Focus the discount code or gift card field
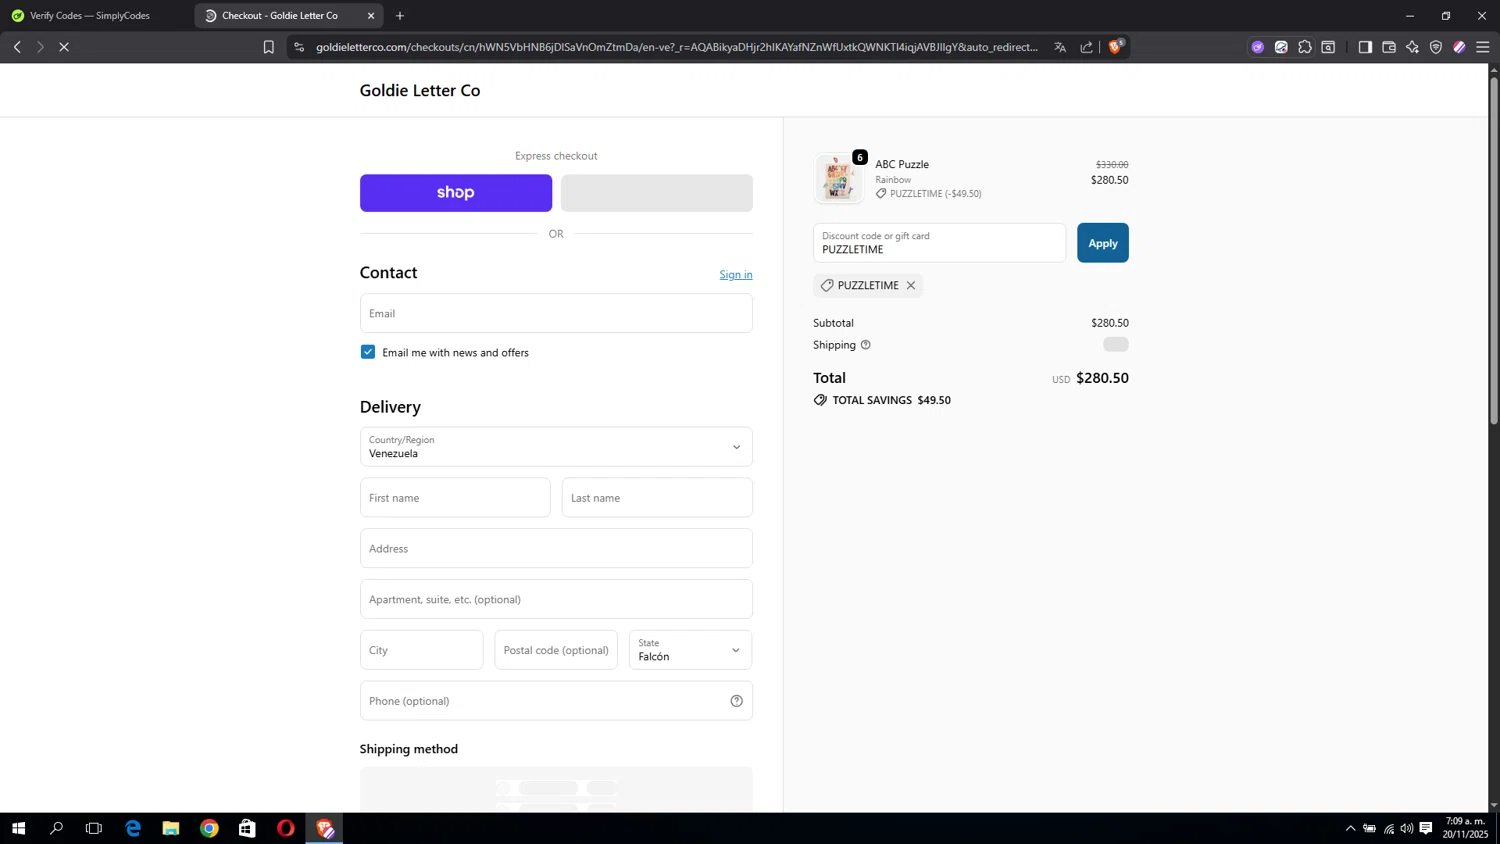 pos(940,243)
